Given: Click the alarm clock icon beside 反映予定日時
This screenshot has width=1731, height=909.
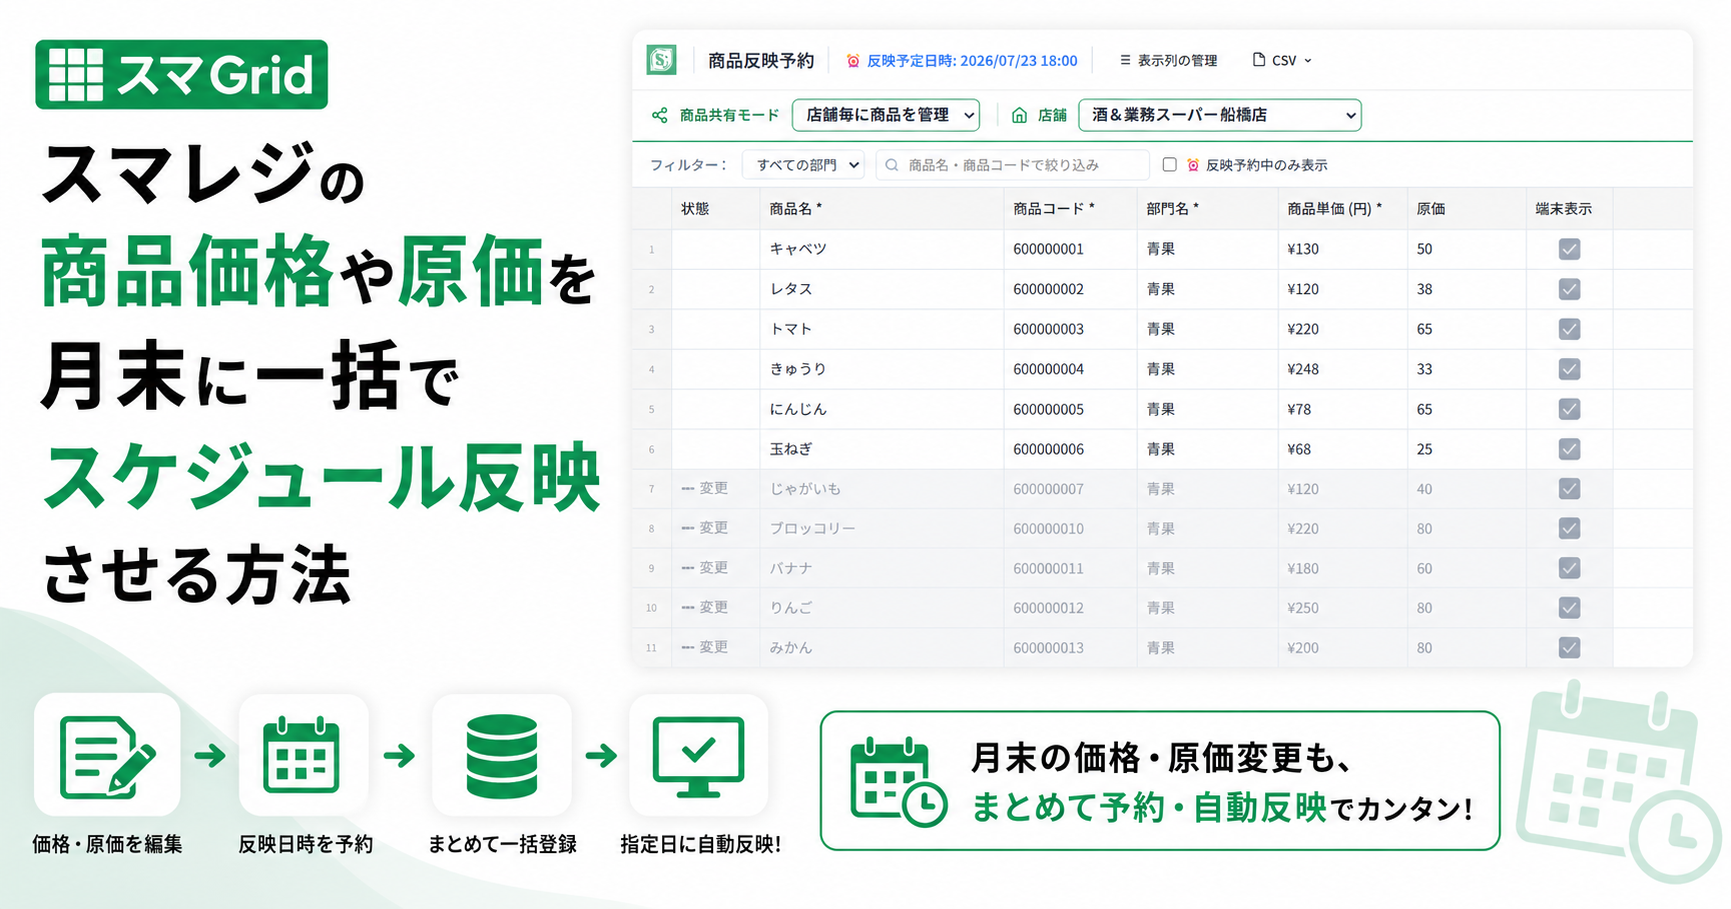Looking at the screenshot, I should [853, 61].
